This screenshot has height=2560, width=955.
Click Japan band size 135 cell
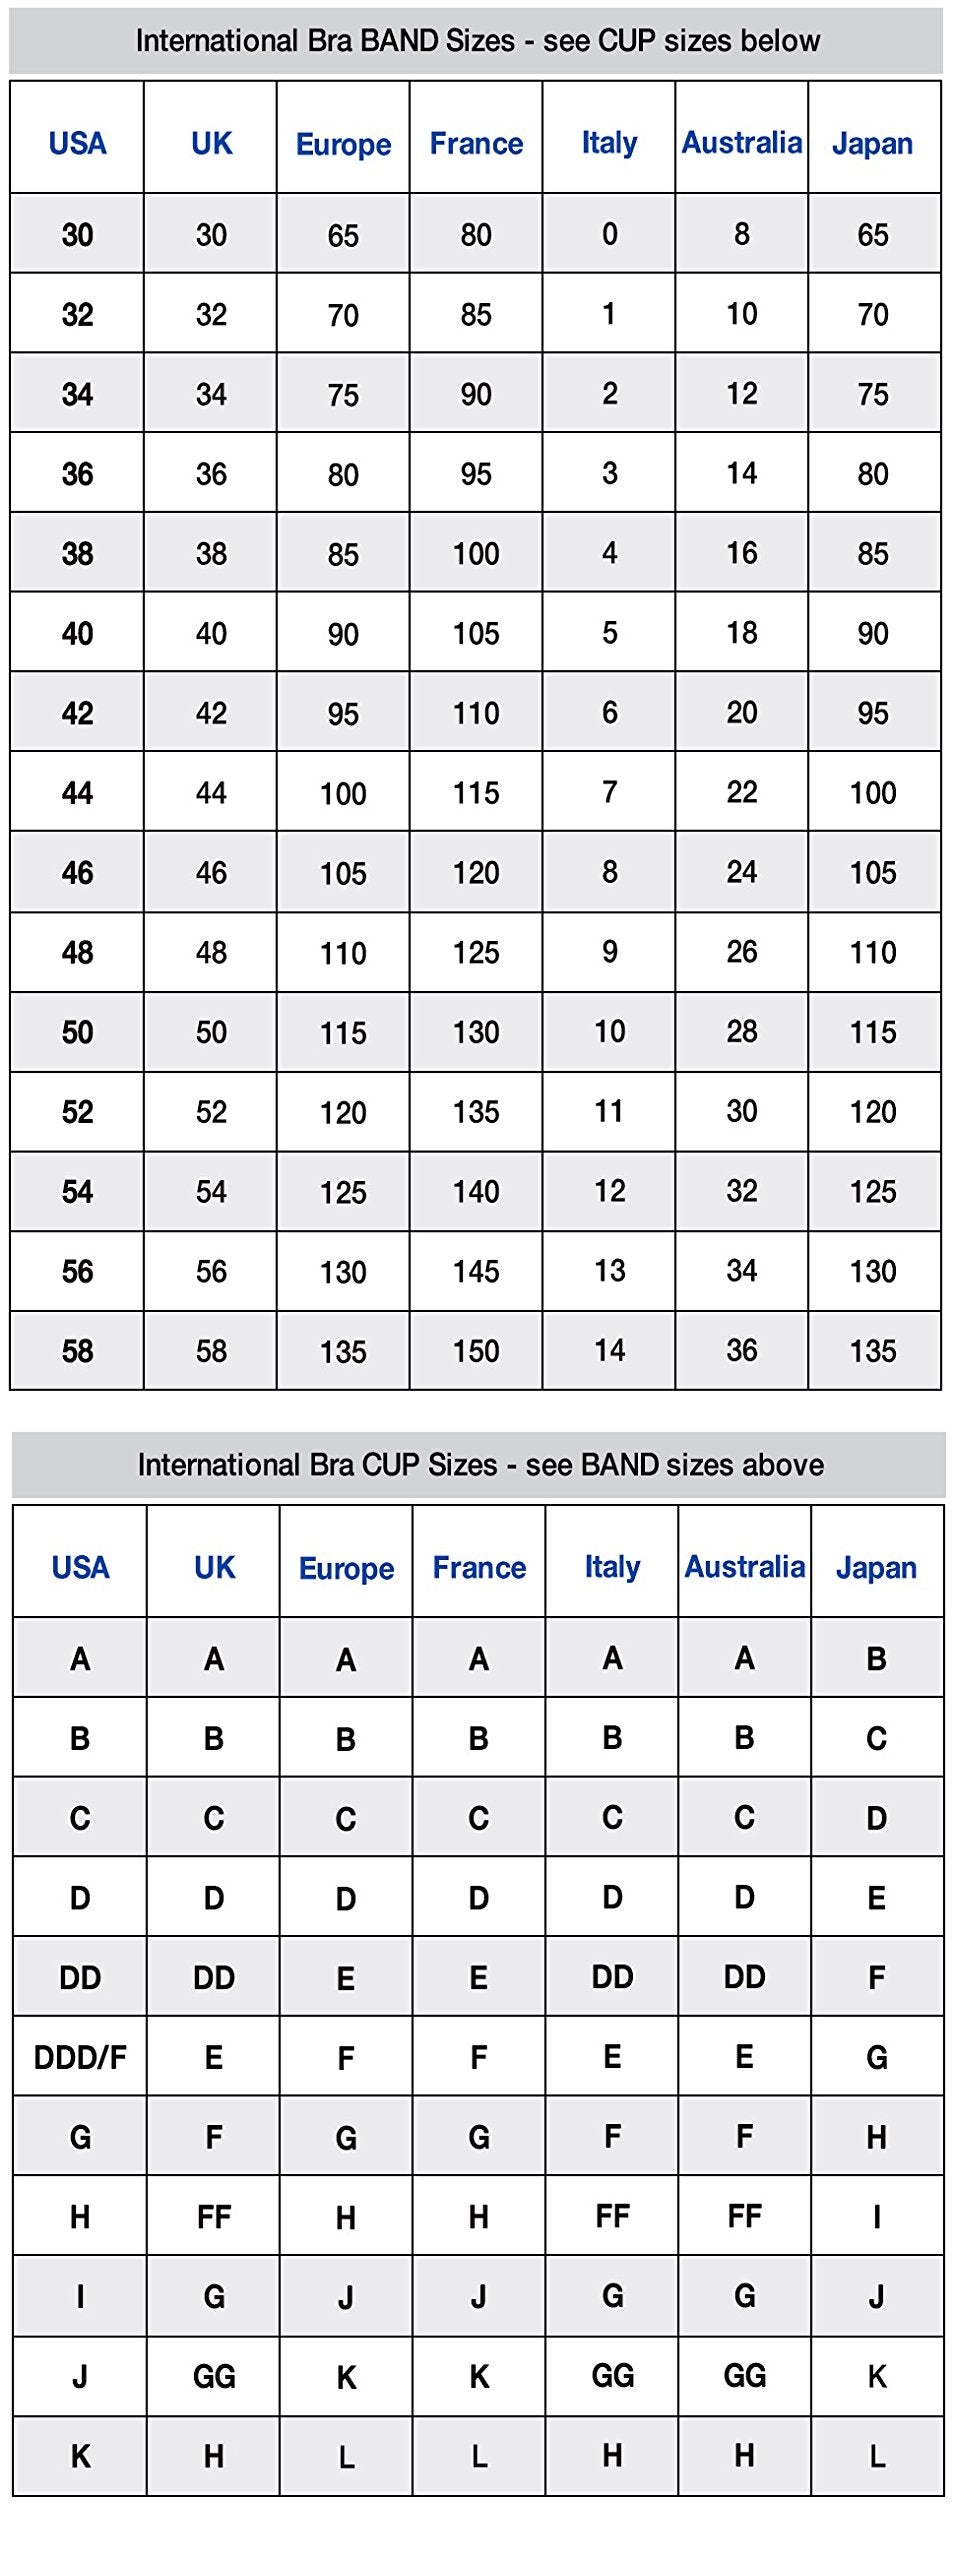(x=874, y=1351)
